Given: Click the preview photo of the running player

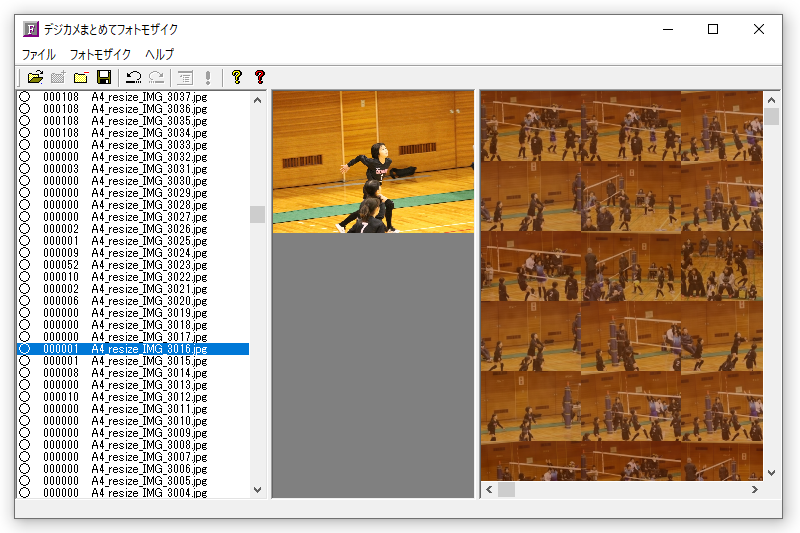Looking at the screenshot, I should [x=373, y=162].
